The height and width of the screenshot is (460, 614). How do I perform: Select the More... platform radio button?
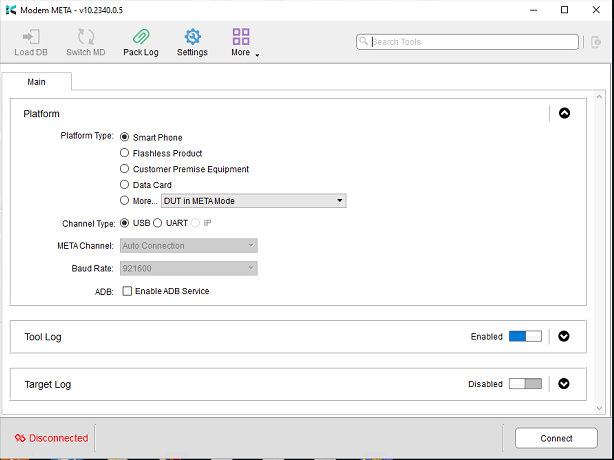125,200
